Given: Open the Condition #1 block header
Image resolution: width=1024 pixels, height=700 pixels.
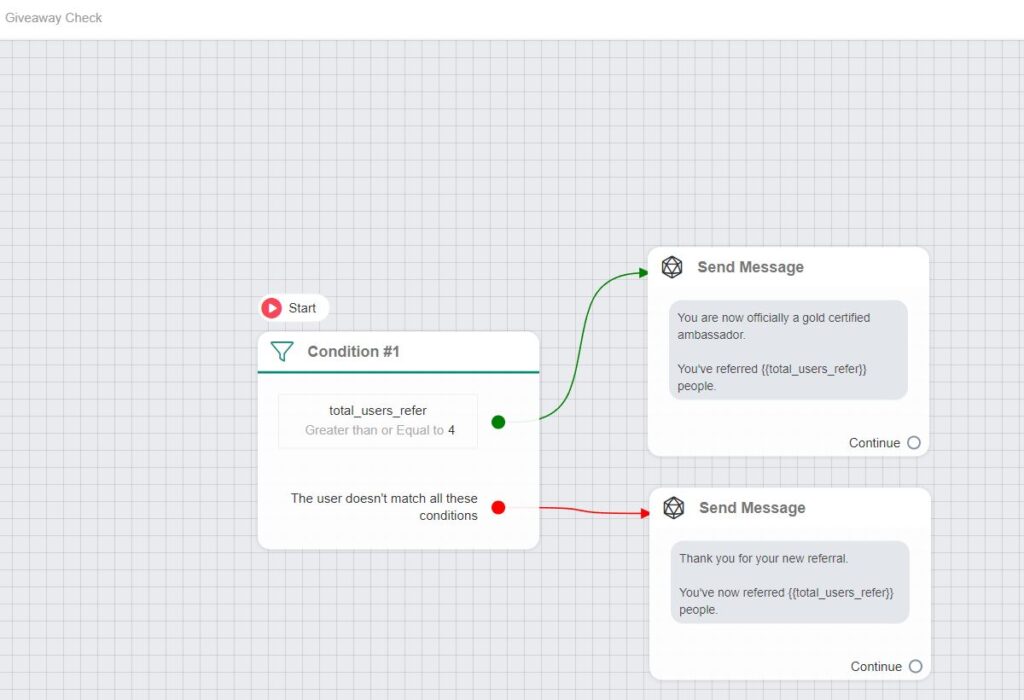Looking at the screenshot, I should pyautogui.click(x=398, y=352).
